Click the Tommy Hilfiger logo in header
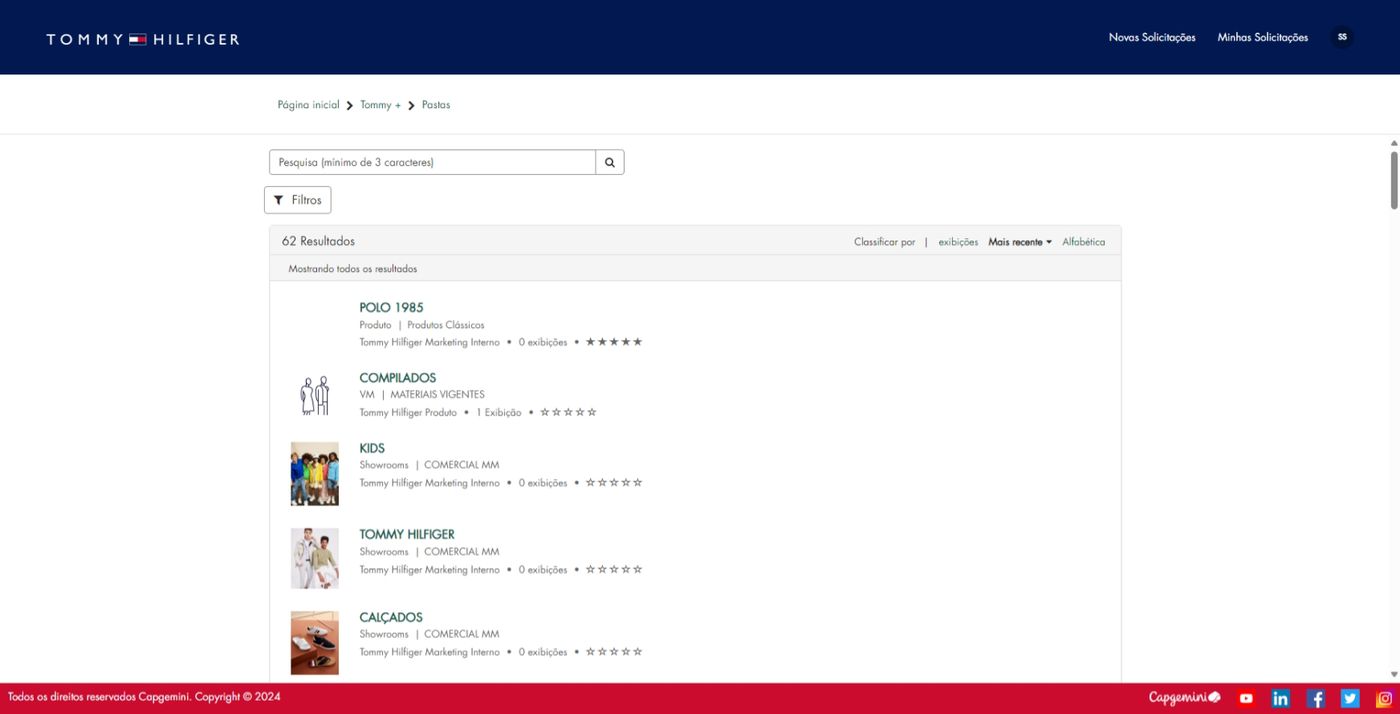Viewport: 1400px width, 714px height. tap(143, 39)
